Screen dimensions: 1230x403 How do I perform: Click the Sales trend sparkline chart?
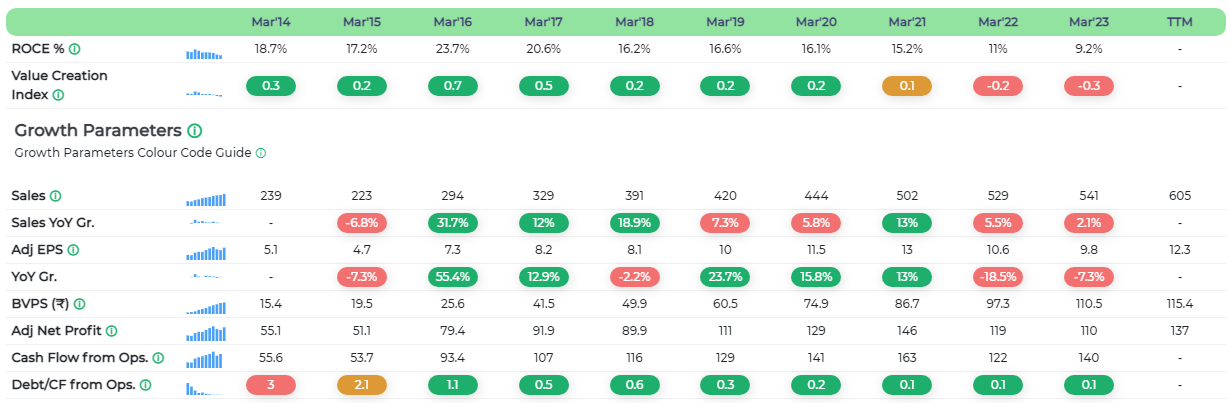205,199
